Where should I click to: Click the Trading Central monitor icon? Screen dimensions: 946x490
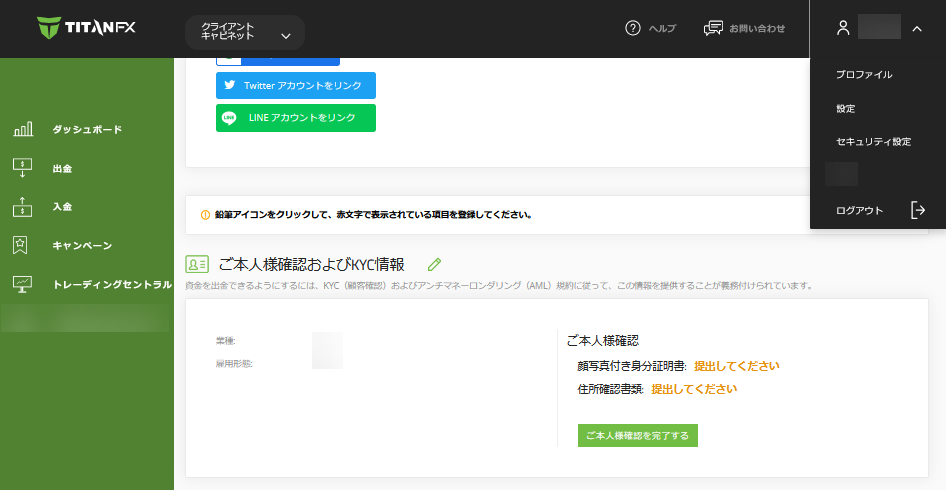pyautogui.click(x=23, y=284)
